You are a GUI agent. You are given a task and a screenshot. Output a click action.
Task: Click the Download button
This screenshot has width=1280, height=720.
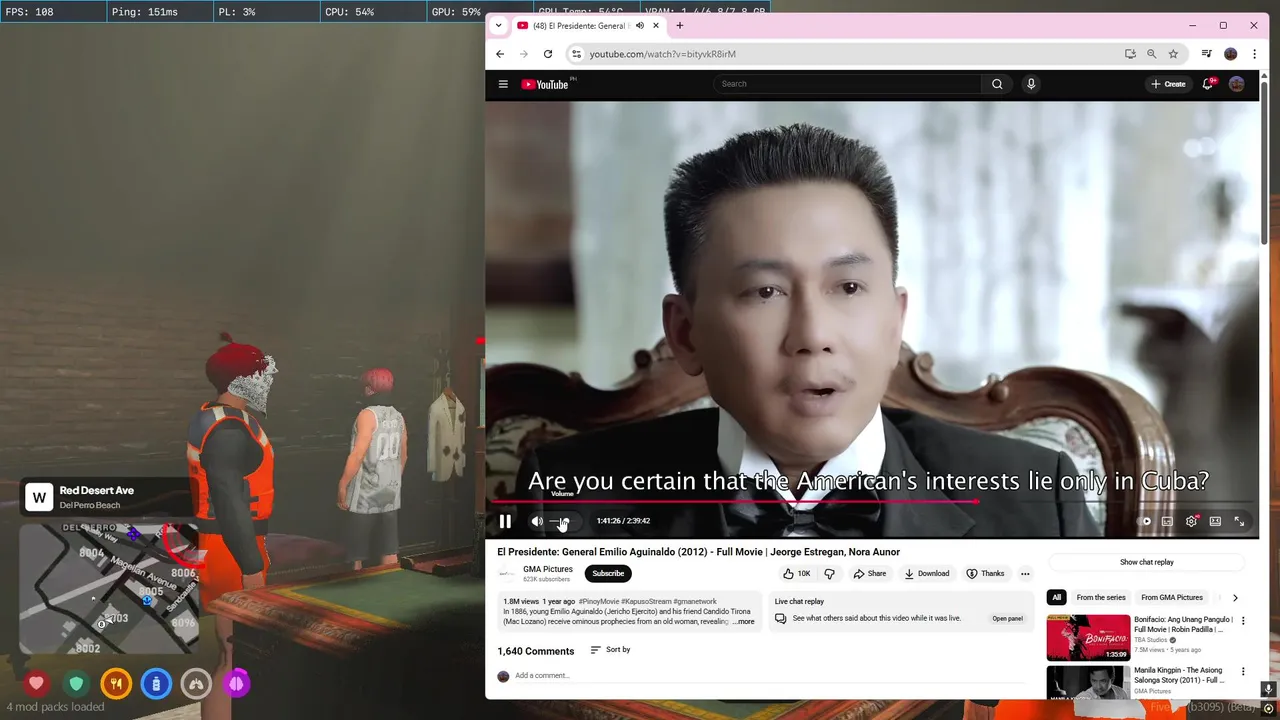927,574
